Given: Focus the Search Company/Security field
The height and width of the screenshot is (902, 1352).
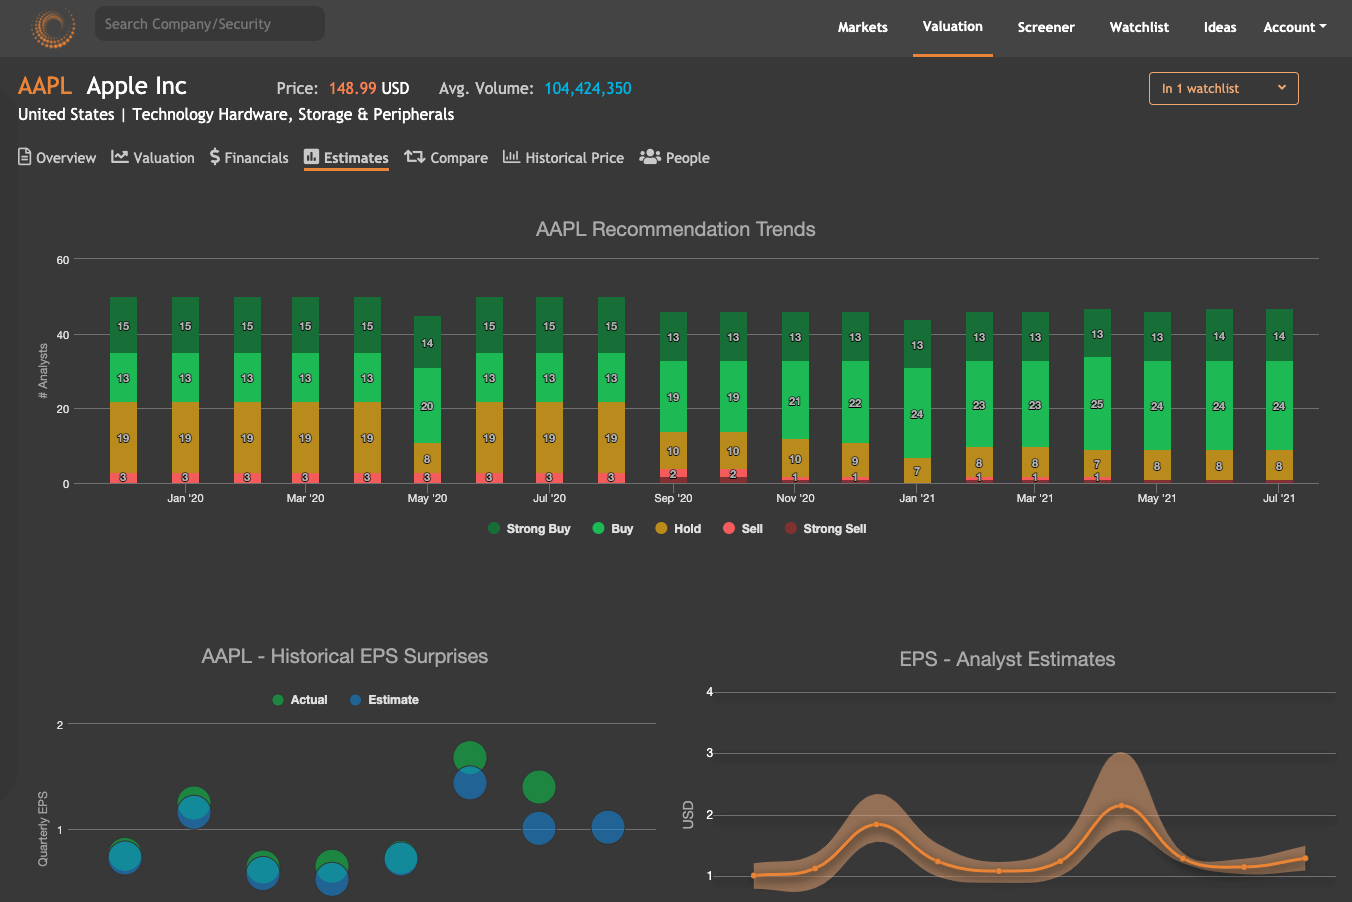Looking at the screenshot, I should tap(210, 24).
